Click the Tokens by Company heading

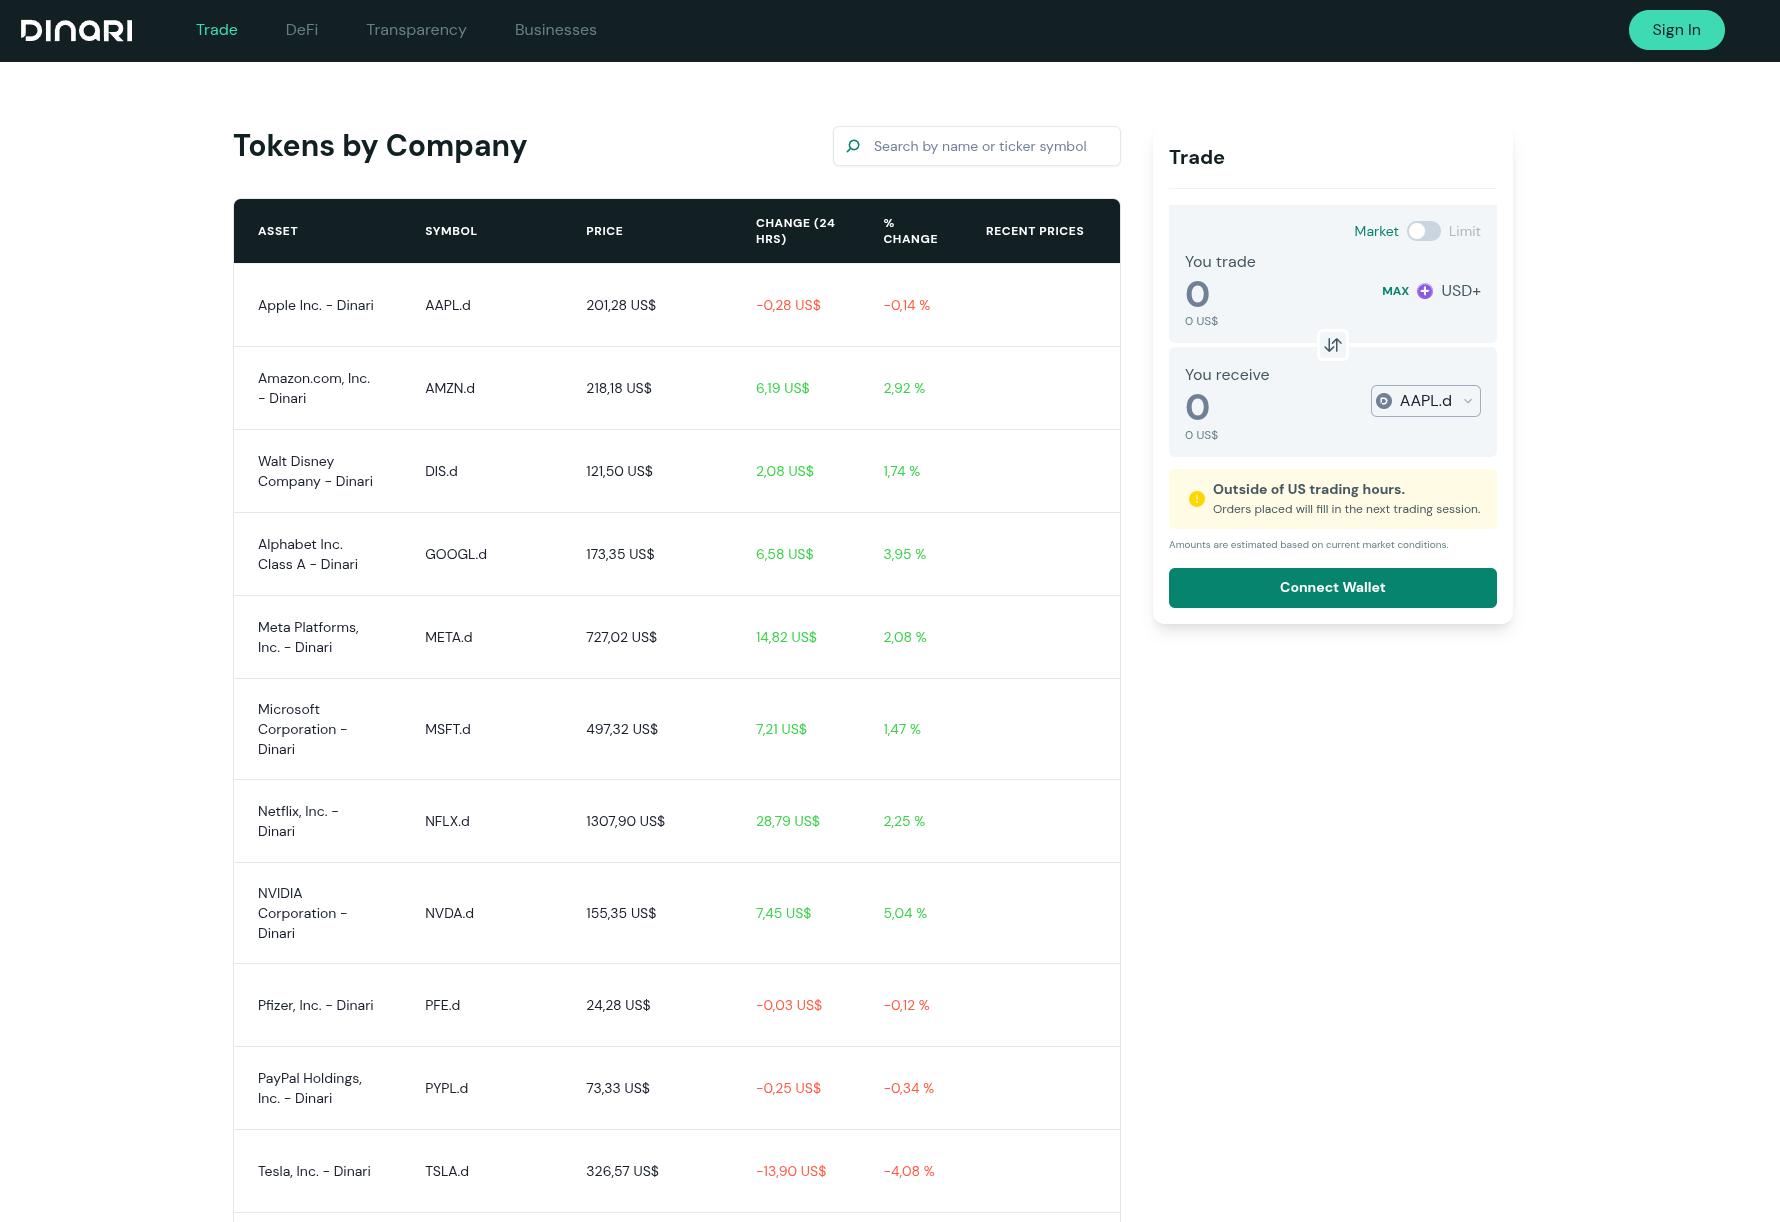(x=380, y=146)
